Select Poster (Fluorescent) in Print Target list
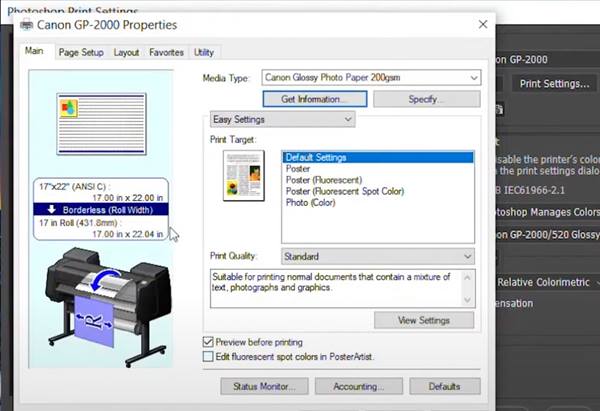The image size is (600, 411). [319, 180]
